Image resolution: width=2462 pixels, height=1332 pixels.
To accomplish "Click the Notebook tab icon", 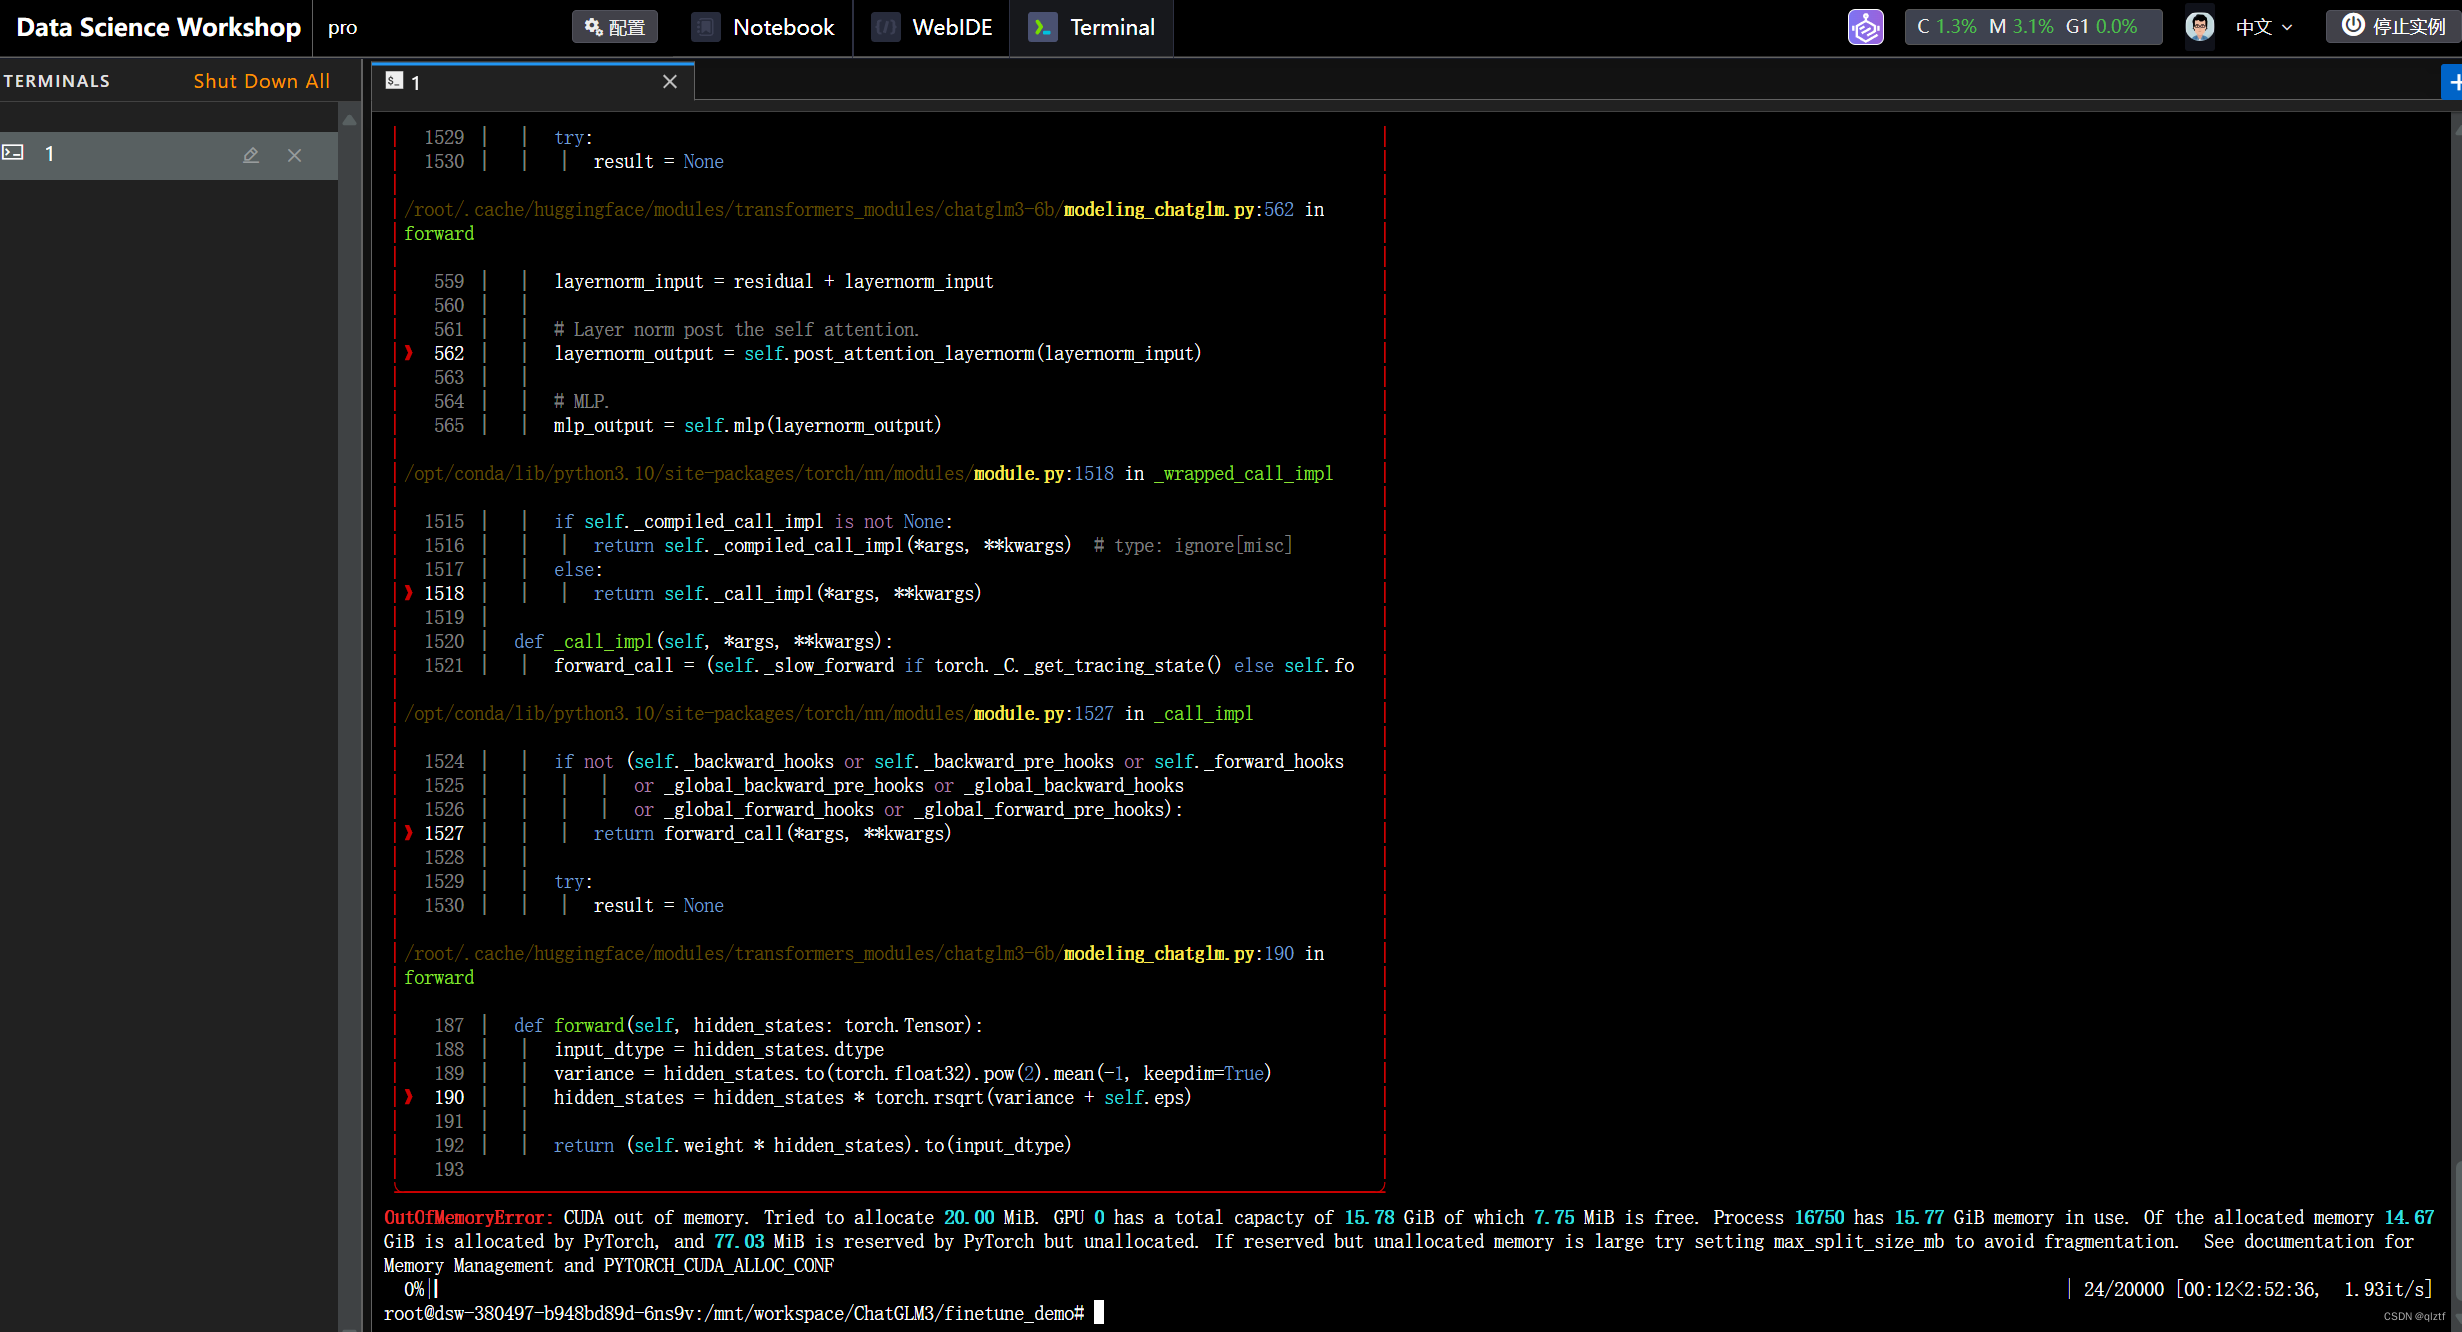I will pos(705,27).
